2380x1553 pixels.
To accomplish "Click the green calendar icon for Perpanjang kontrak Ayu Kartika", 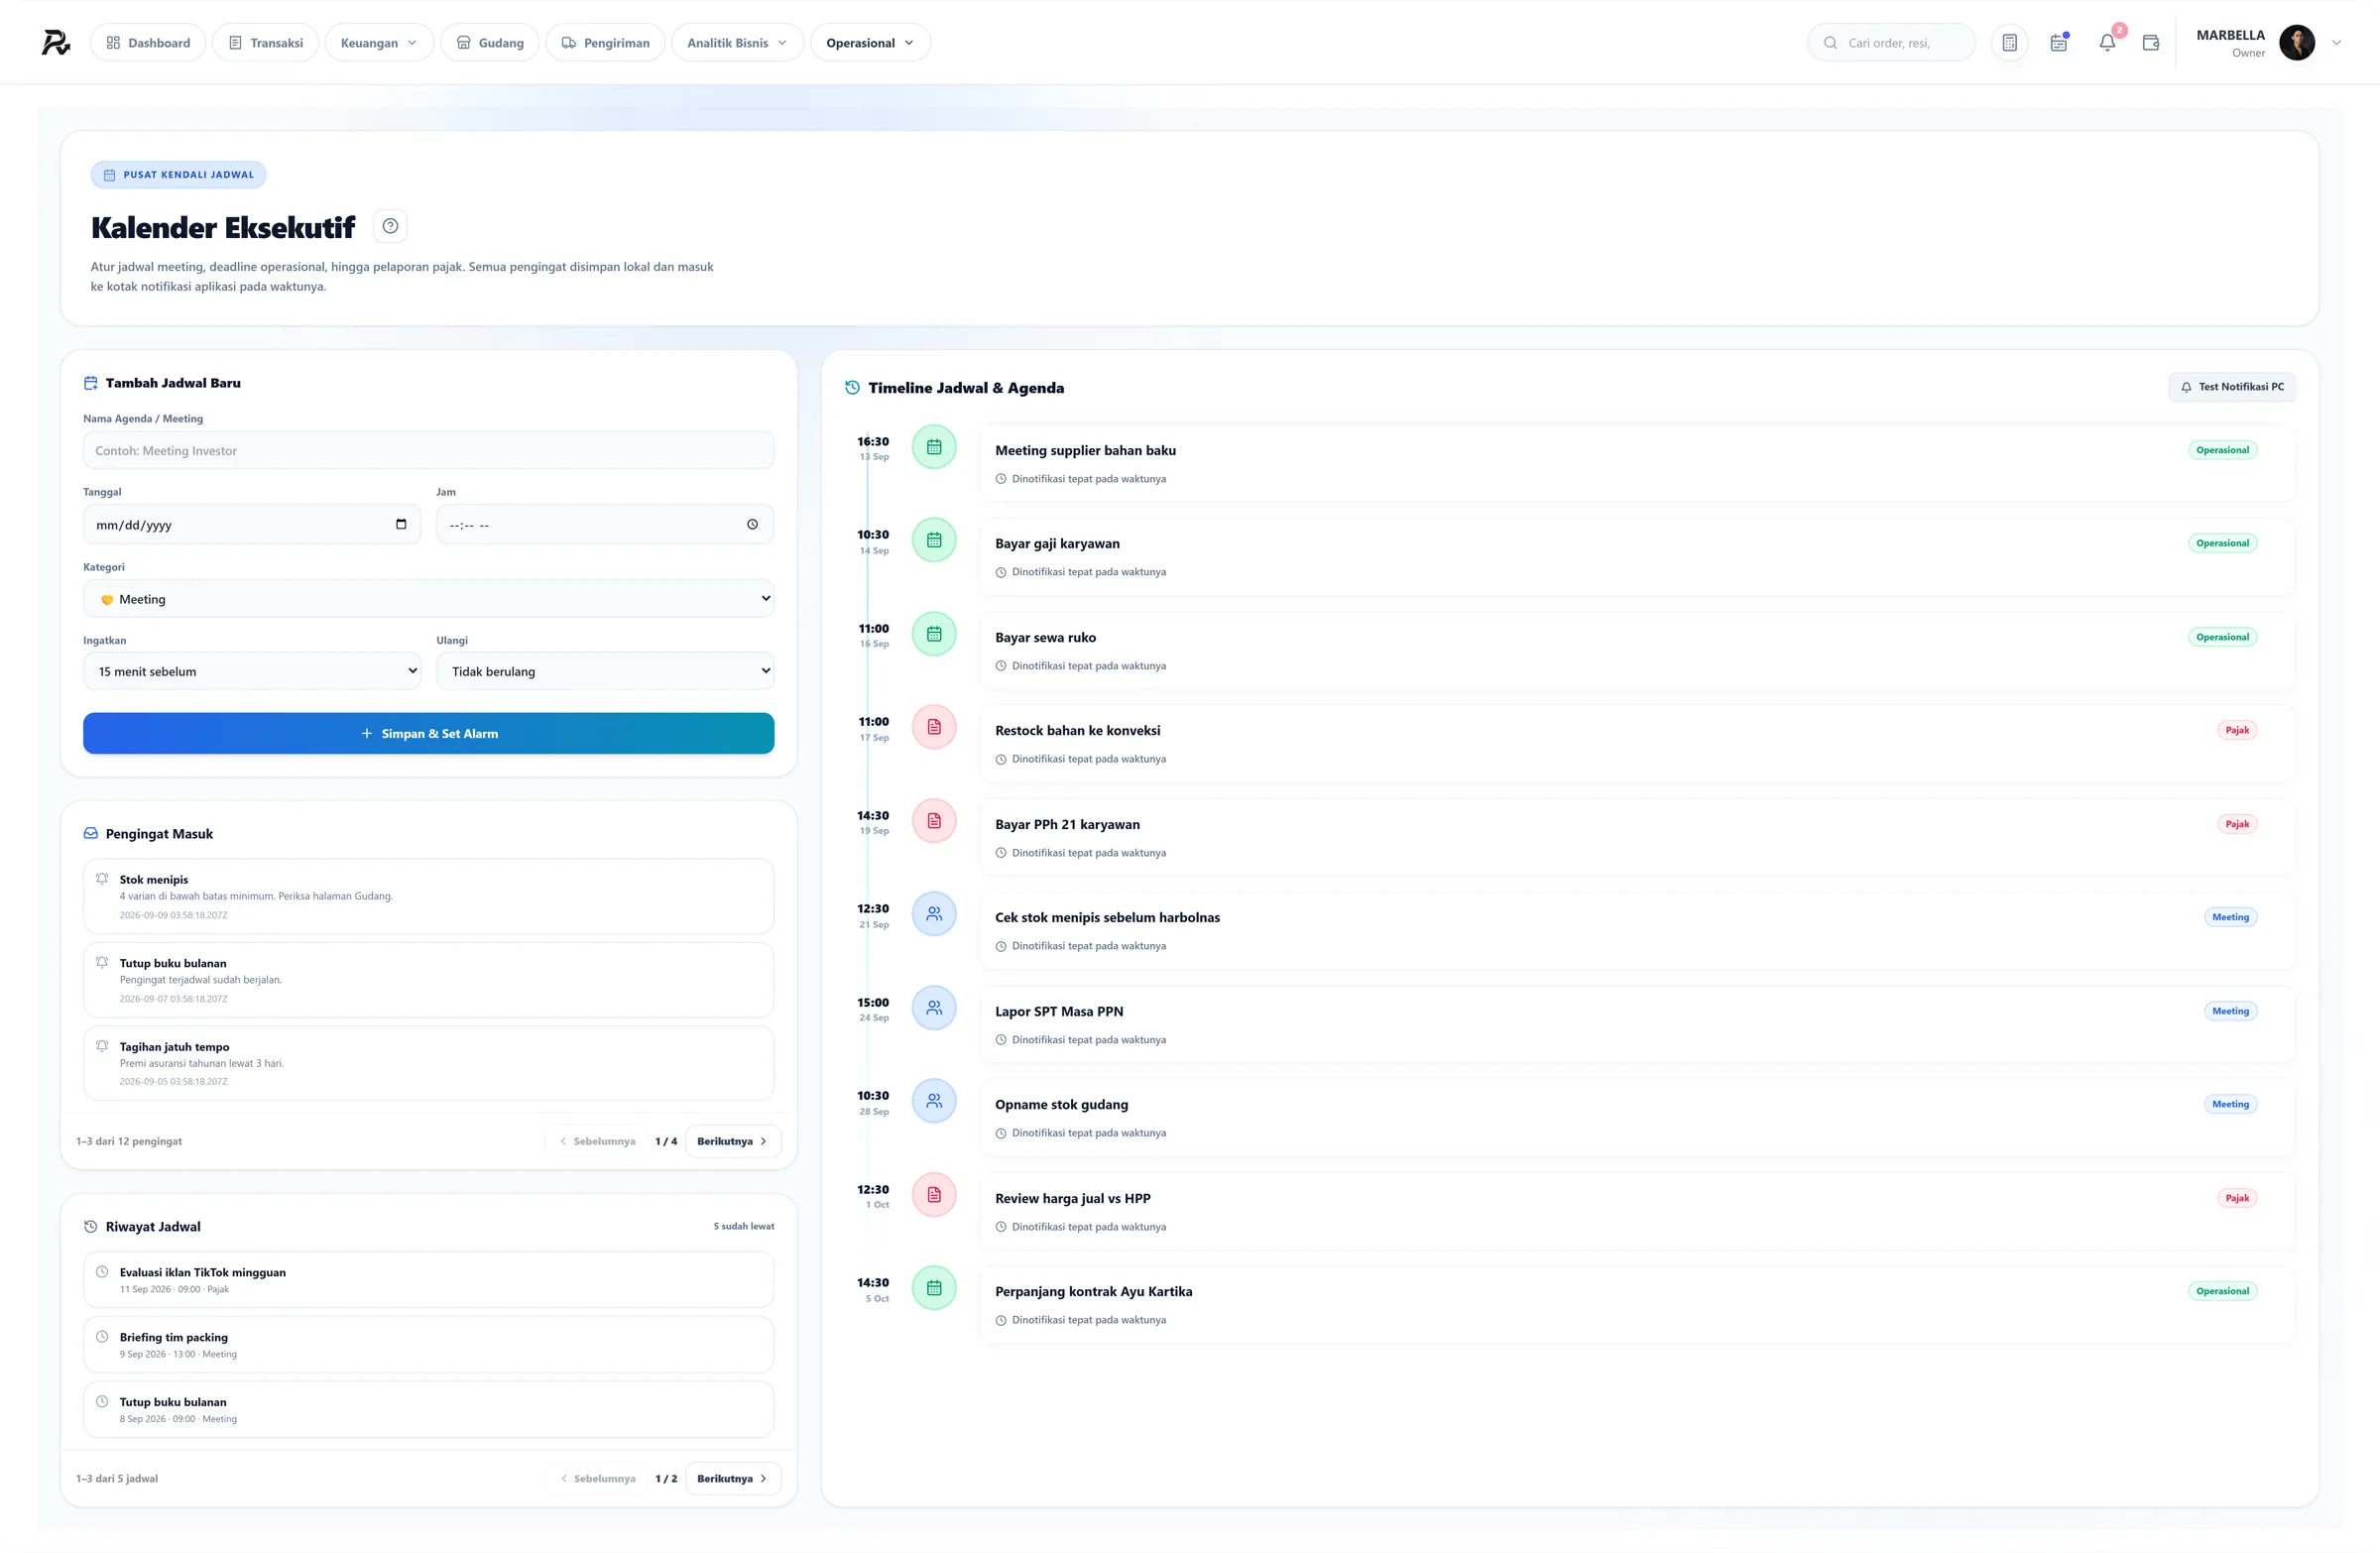I will 934,1288.
